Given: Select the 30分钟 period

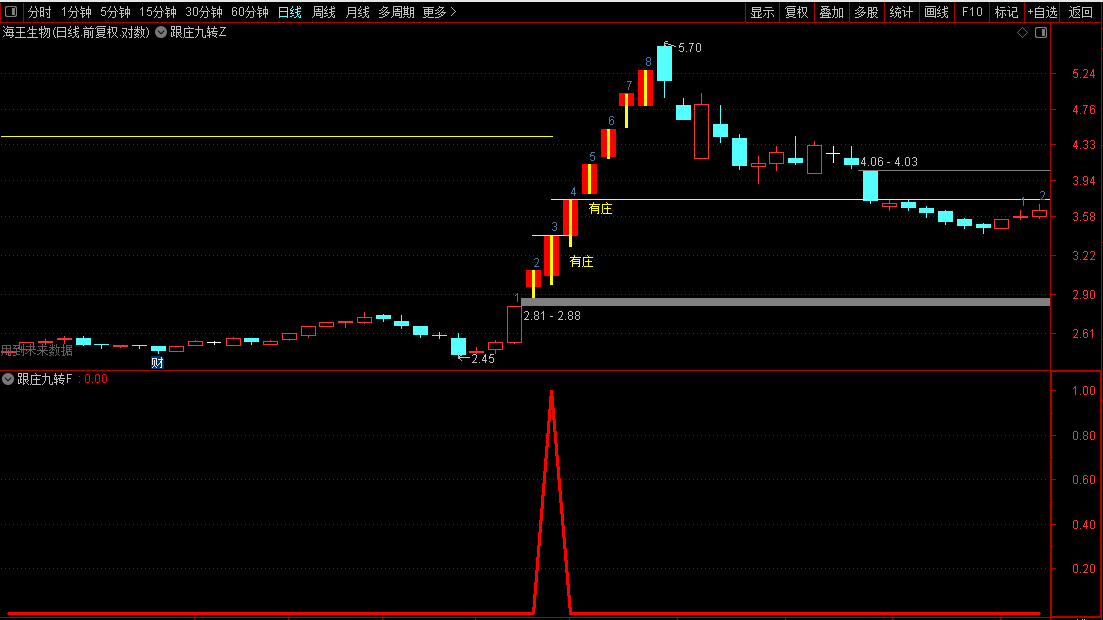Looking at the screenshot, I should point(204,12).
